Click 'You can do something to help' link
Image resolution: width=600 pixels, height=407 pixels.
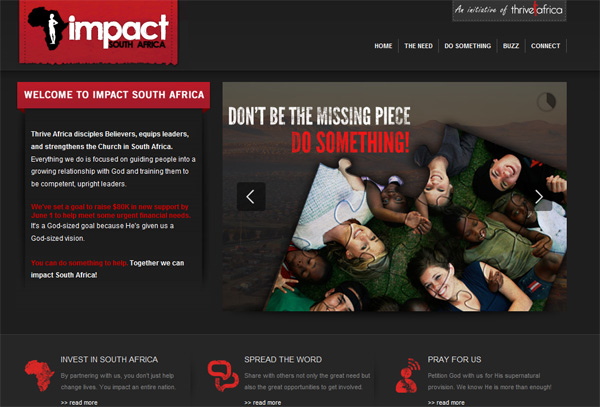point(79,263)
